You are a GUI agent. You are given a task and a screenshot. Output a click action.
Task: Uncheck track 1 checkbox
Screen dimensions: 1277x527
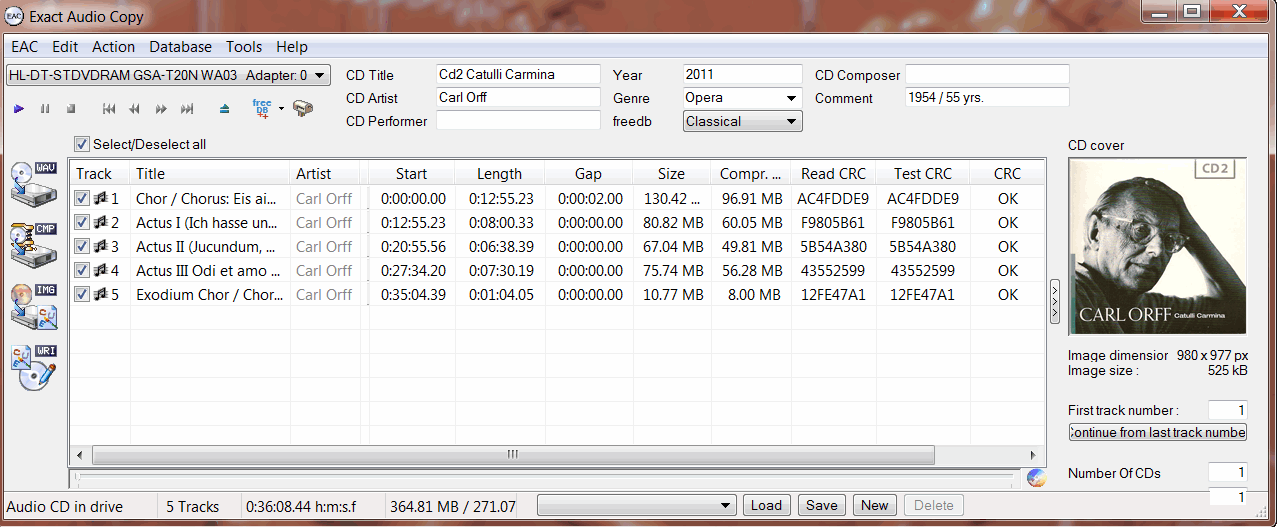(x=82, y=199)
